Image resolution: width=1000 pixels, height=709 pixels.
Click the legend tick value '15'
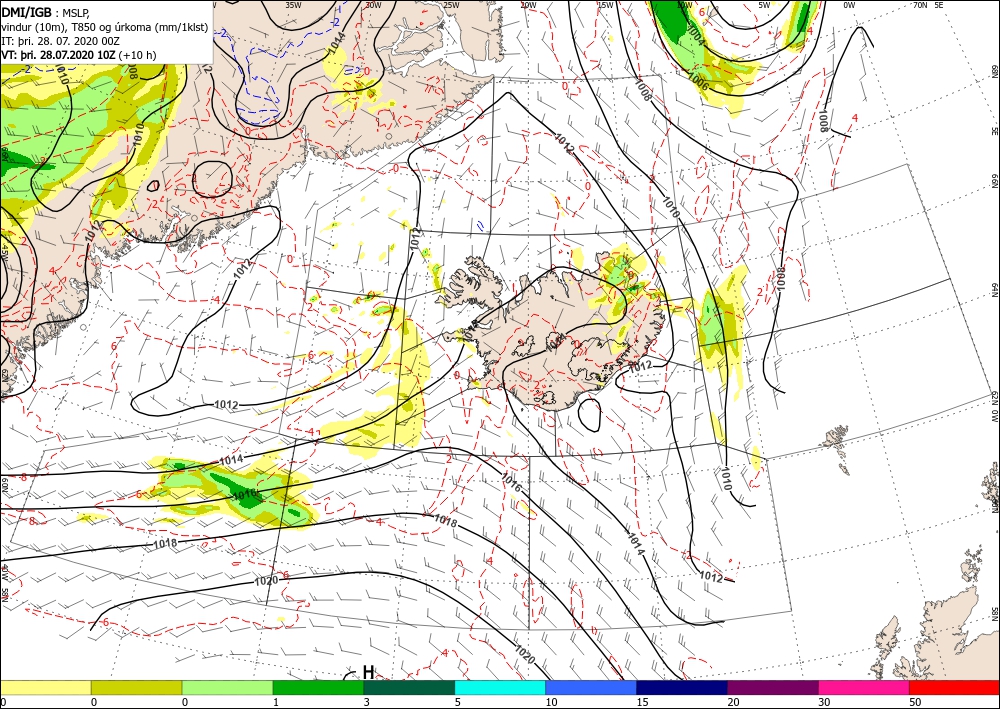(x=642, y=702)
